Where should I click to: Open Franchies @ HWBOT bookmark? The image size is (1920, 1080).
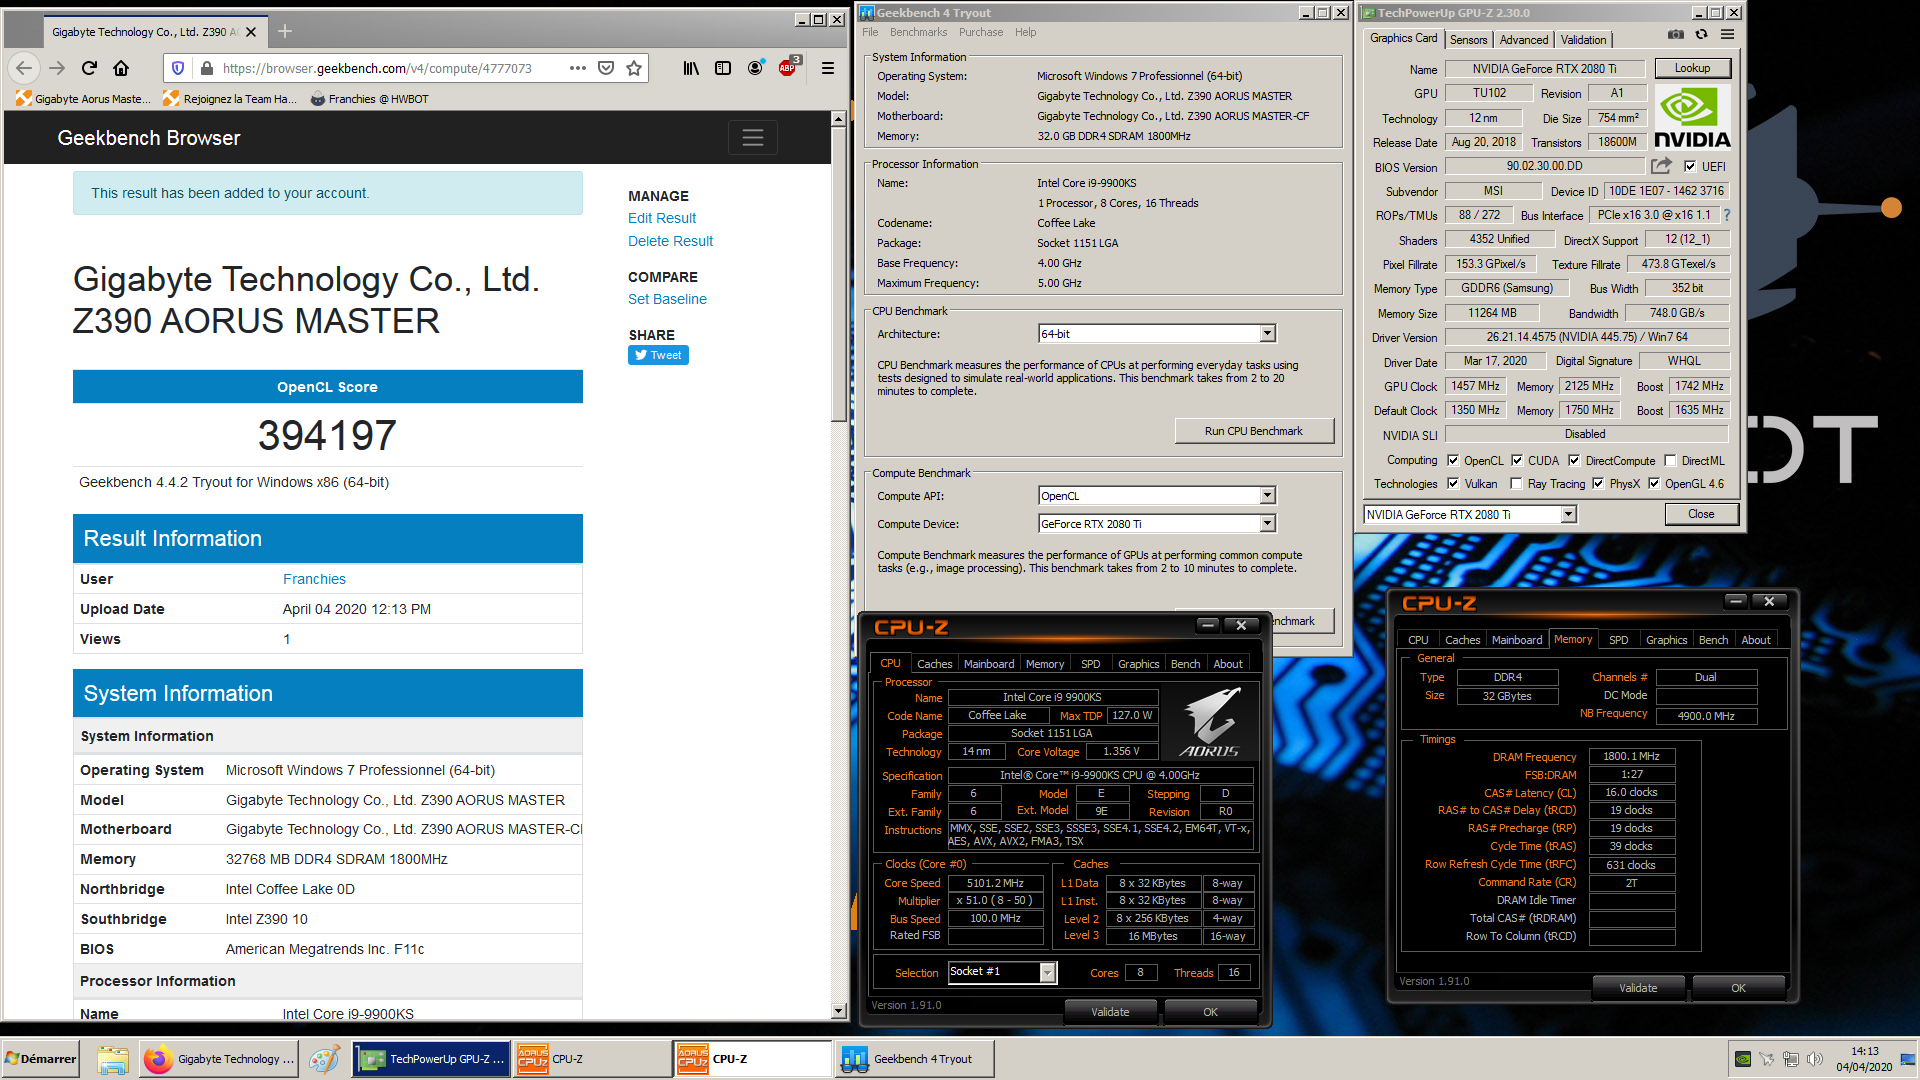tap(369, 99)
